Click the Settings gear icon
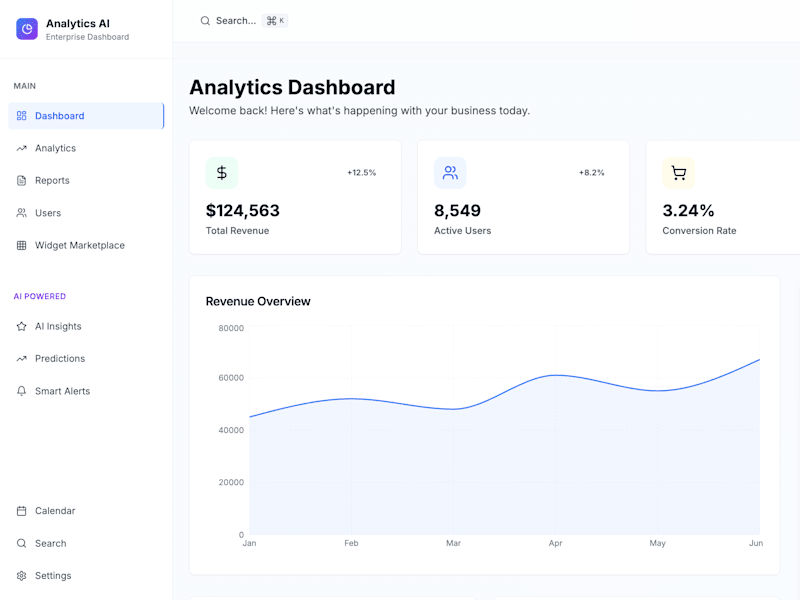Screen dimensions: 800x600 coord(21,576)
